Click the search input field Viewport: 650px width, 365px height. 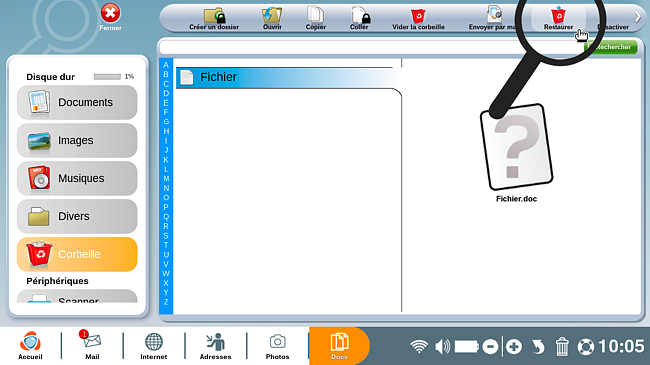pyautogui.click(x=371, y=47)
